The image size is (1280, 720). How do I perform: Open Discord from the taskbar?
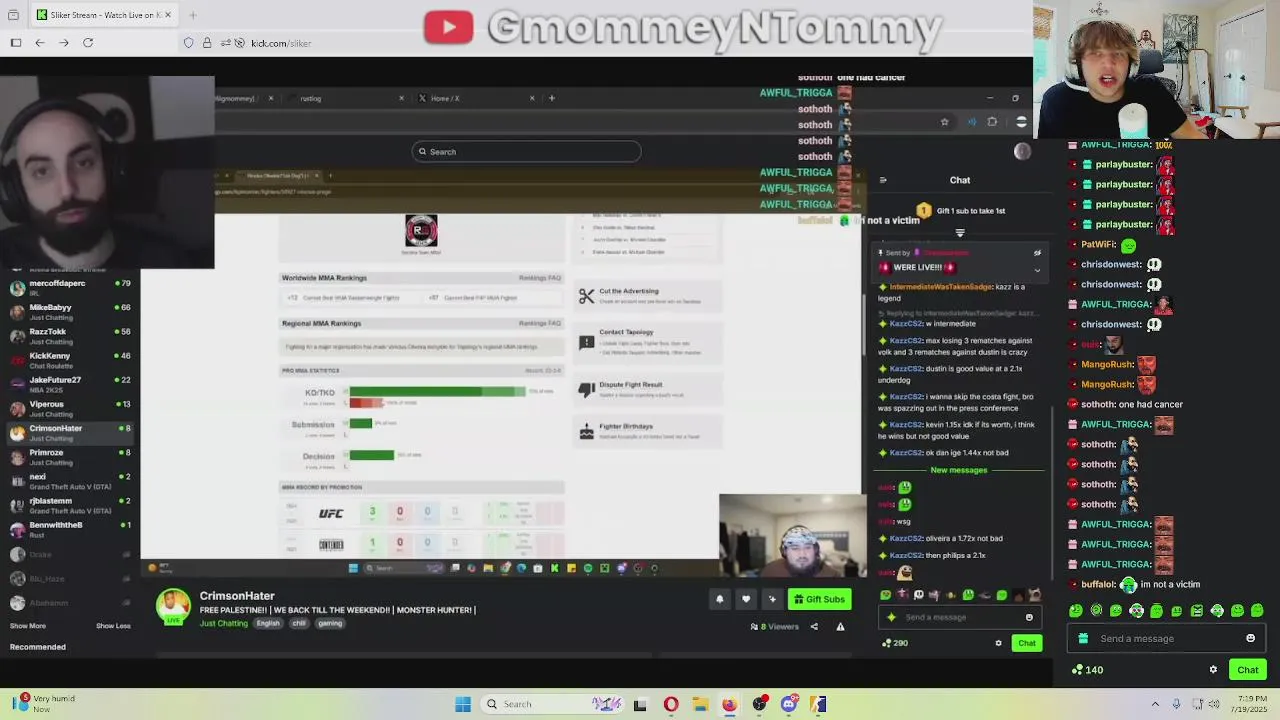[x=789, y=704]
